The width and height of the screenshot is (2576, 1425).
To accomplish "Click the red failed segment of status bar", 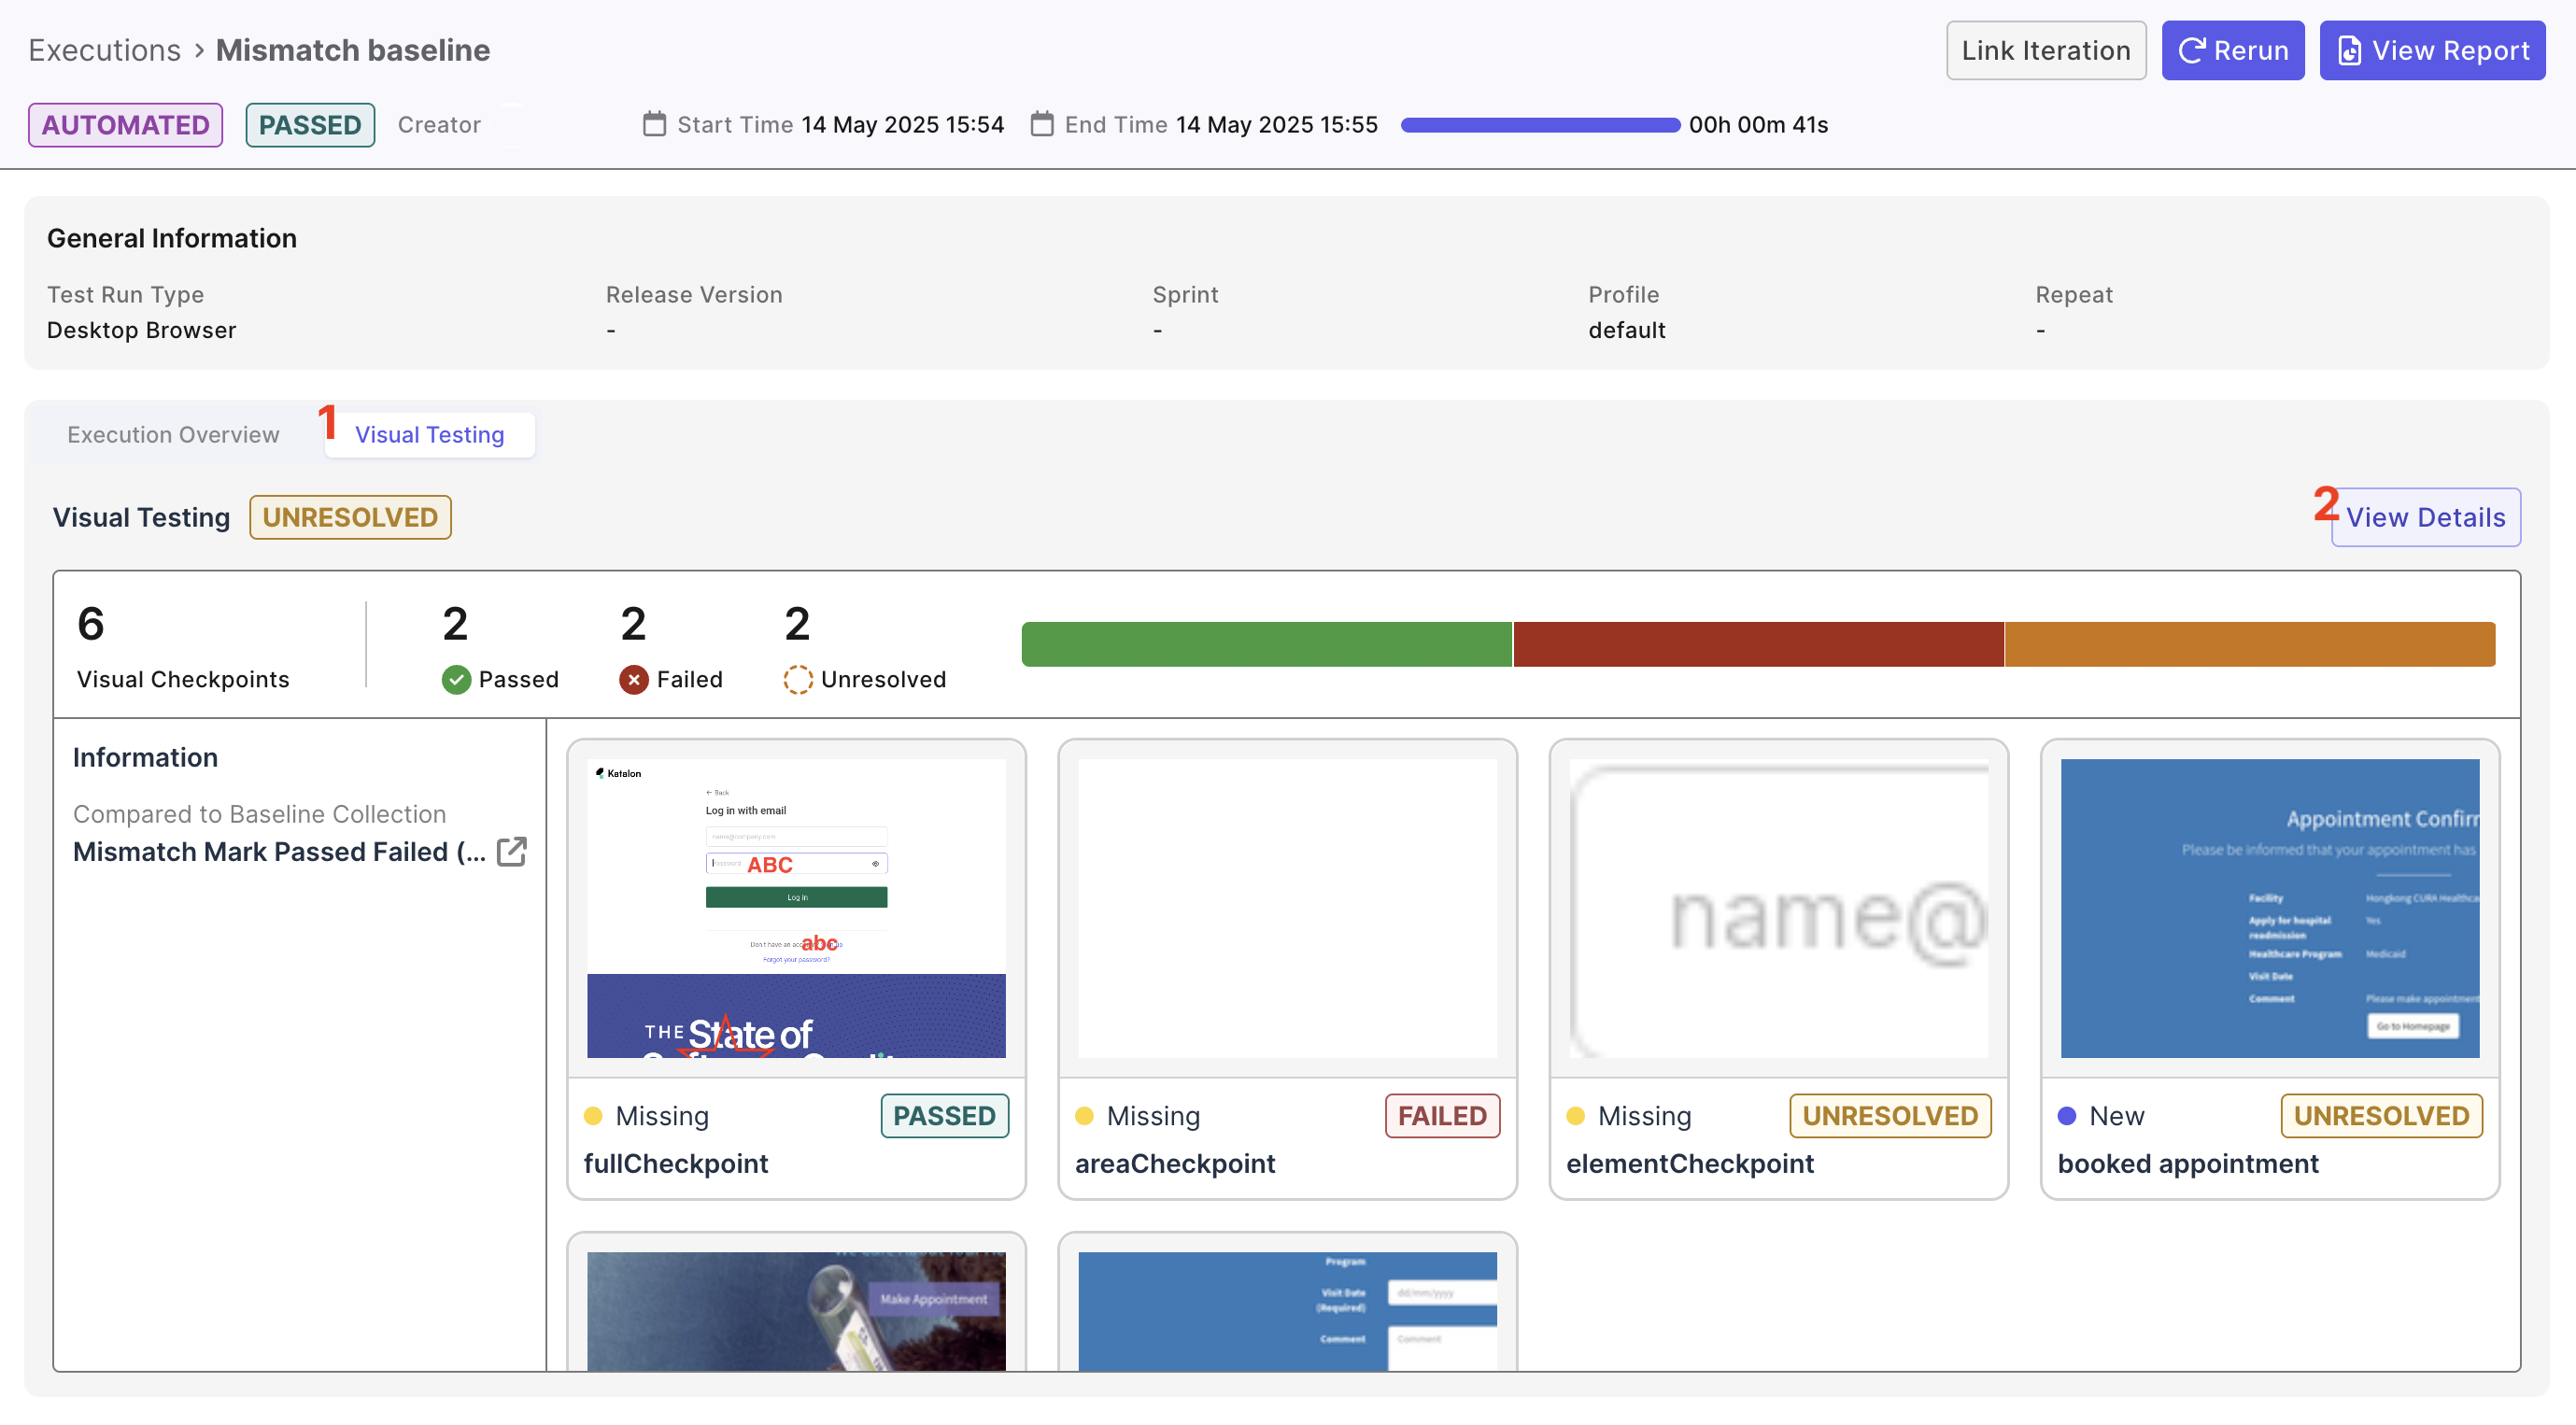I will click(x=1758, y=644).
